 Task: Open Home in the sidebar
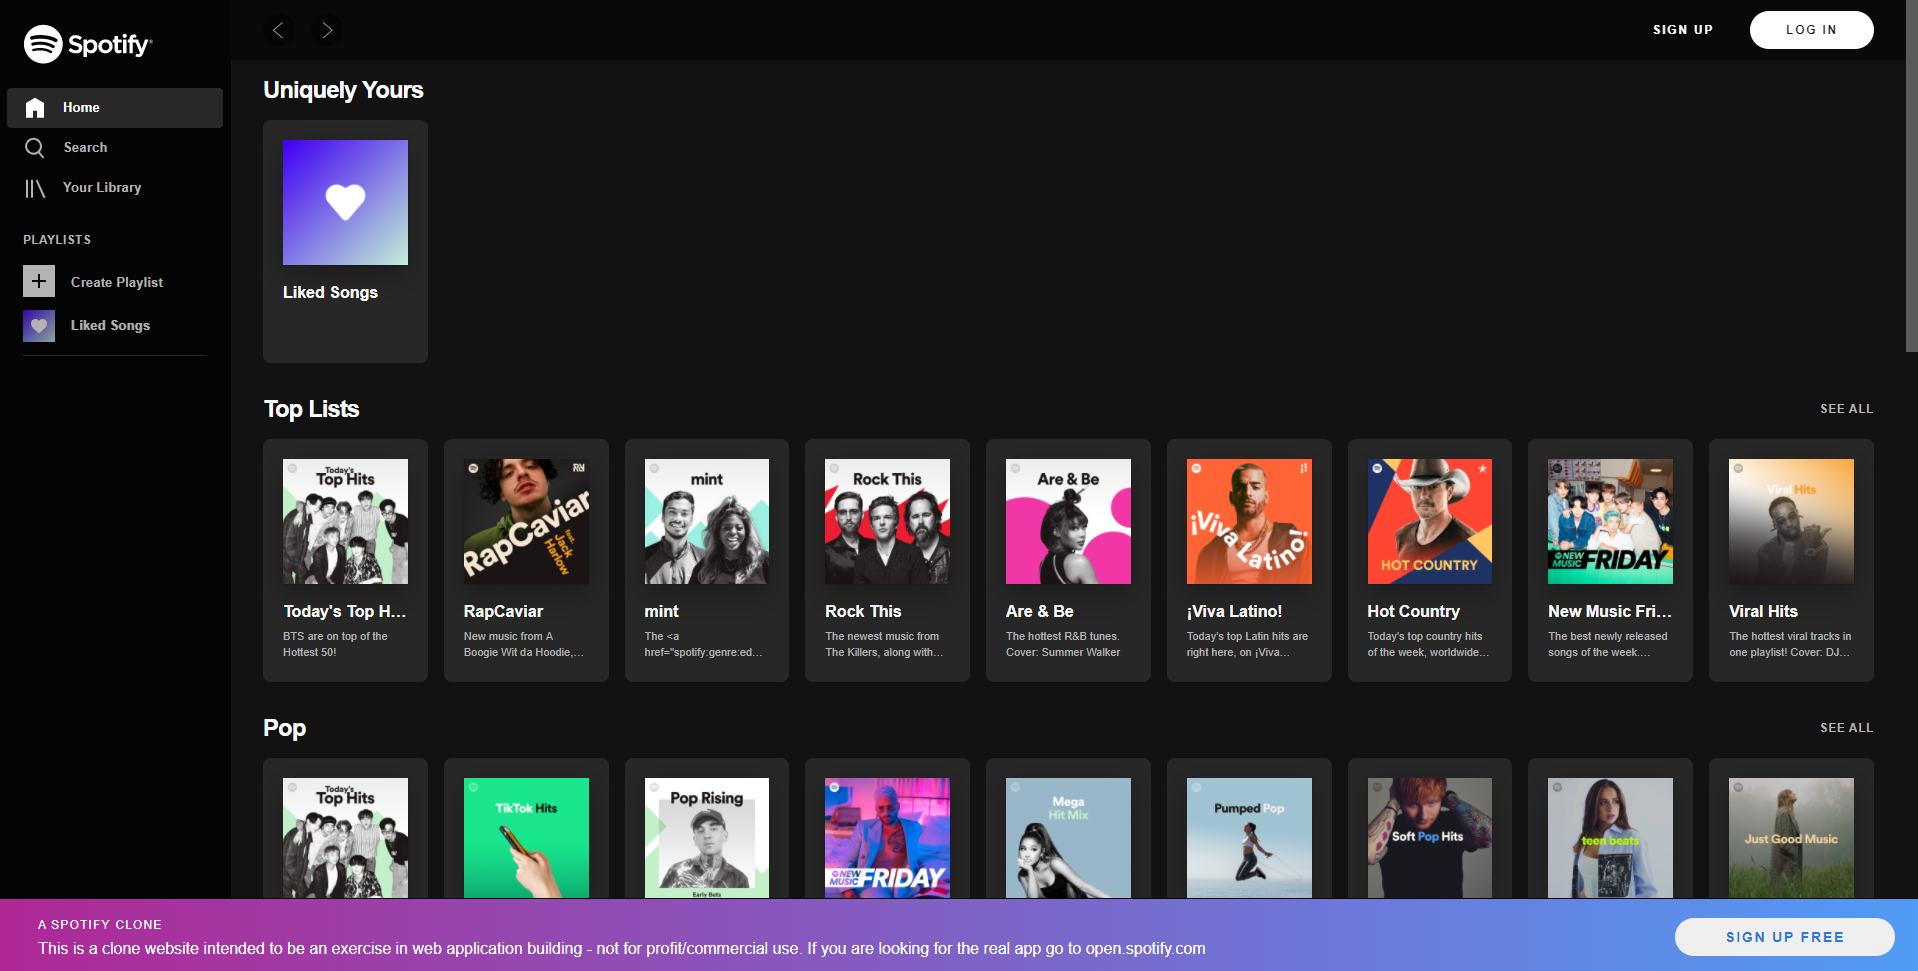pyautogui.click(x=115, y=108)
